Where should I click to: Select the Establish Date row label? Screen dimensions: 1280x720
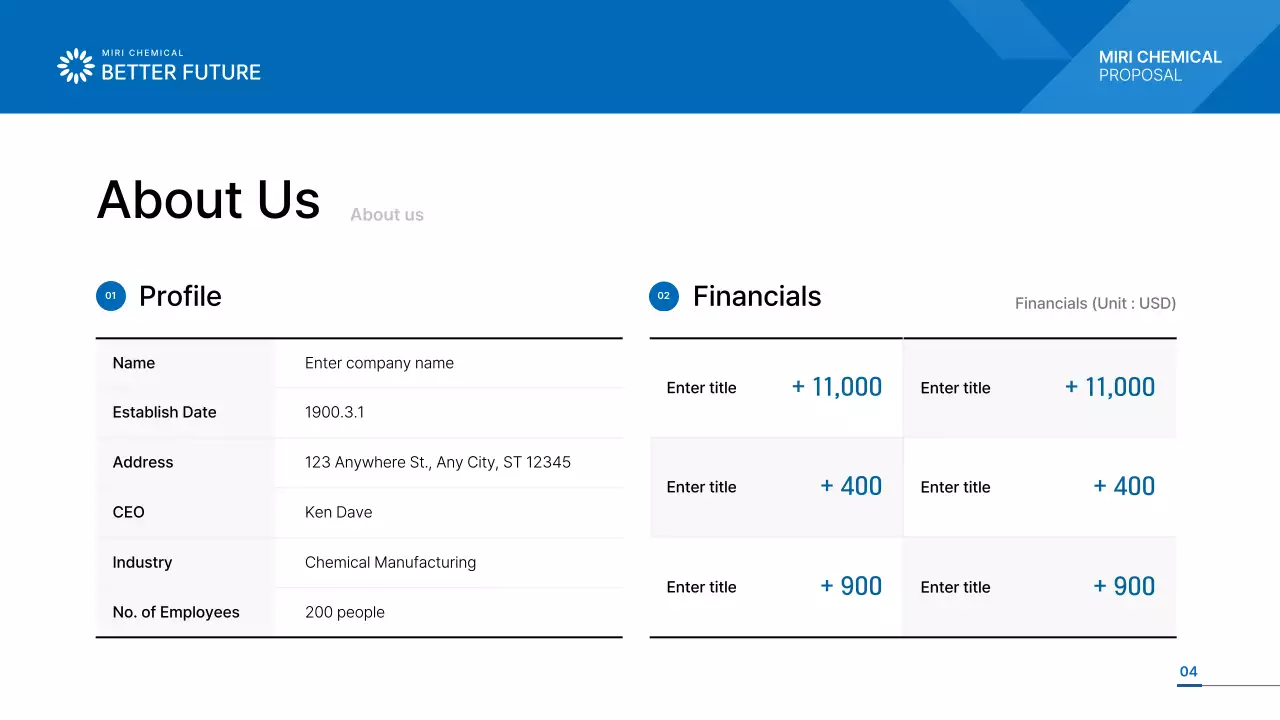pyautogui.click(x=164, y=412)
